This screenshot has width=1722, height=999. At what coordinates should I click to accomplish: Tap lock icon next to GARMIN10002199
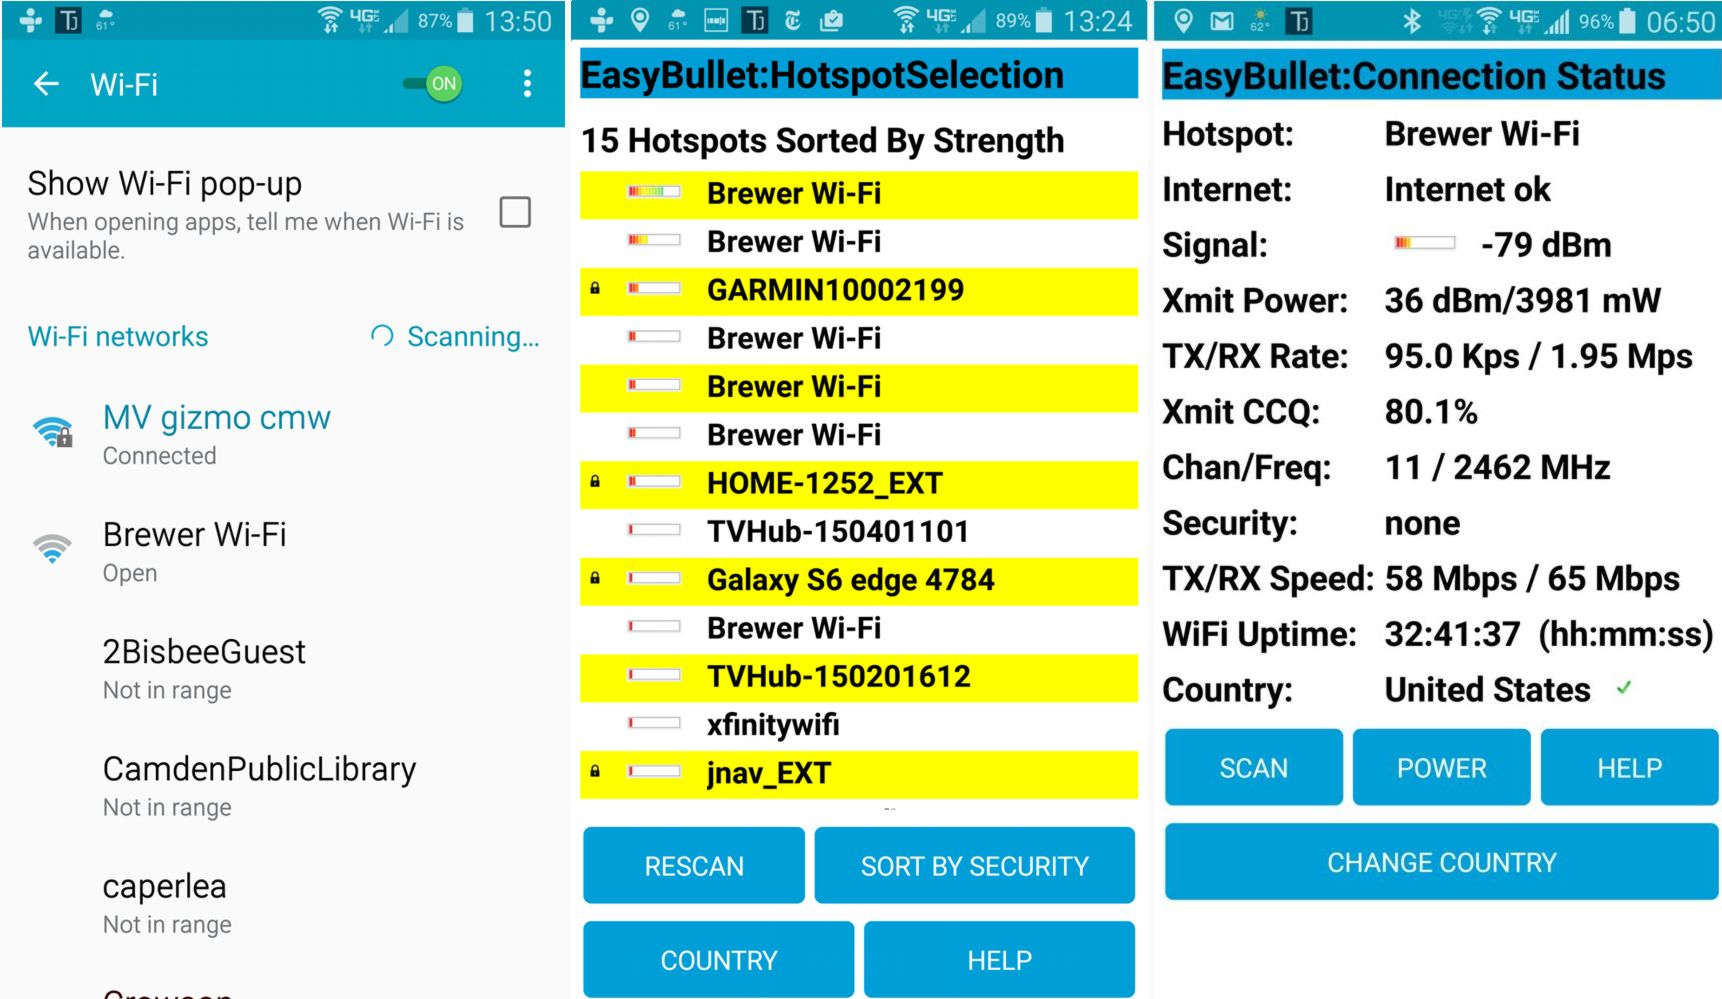click(595, 289)
